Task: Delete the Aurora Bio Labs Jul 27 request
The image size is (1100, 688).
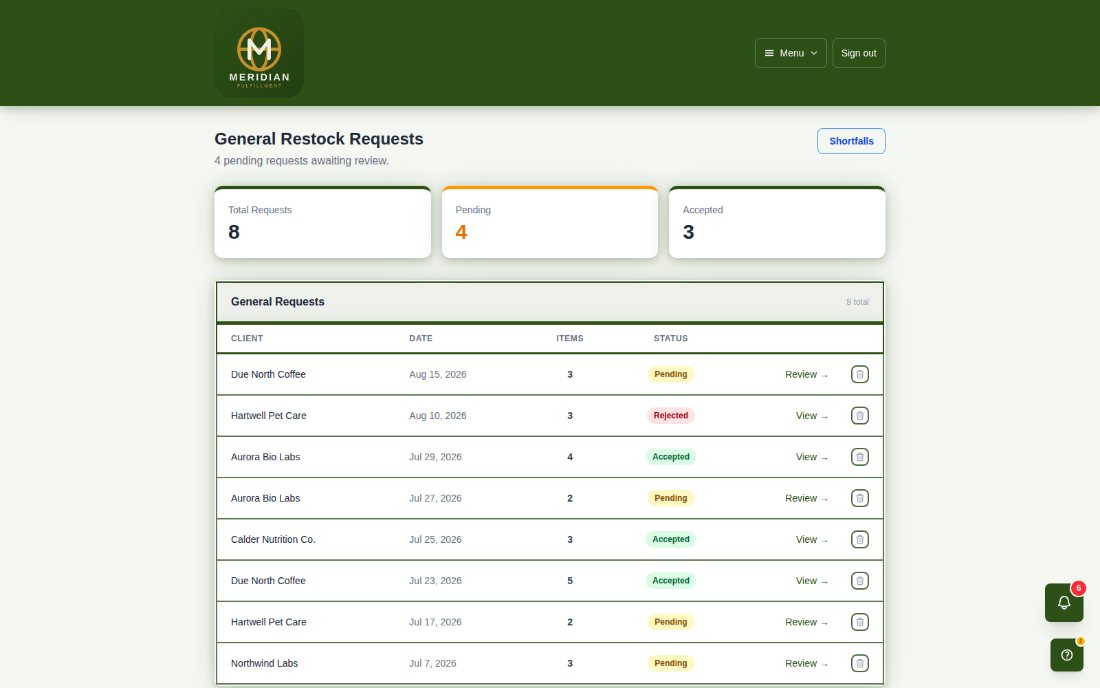Action: coord(859,499)
